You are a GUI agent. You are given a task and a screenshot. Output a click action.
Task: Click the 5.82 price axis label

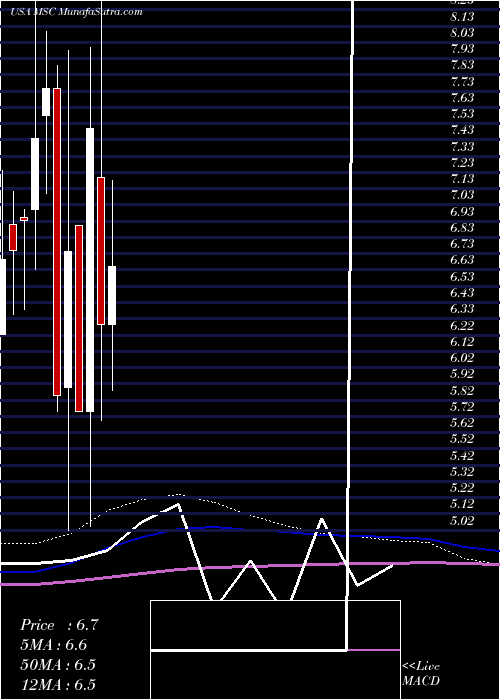click(463, 391)
